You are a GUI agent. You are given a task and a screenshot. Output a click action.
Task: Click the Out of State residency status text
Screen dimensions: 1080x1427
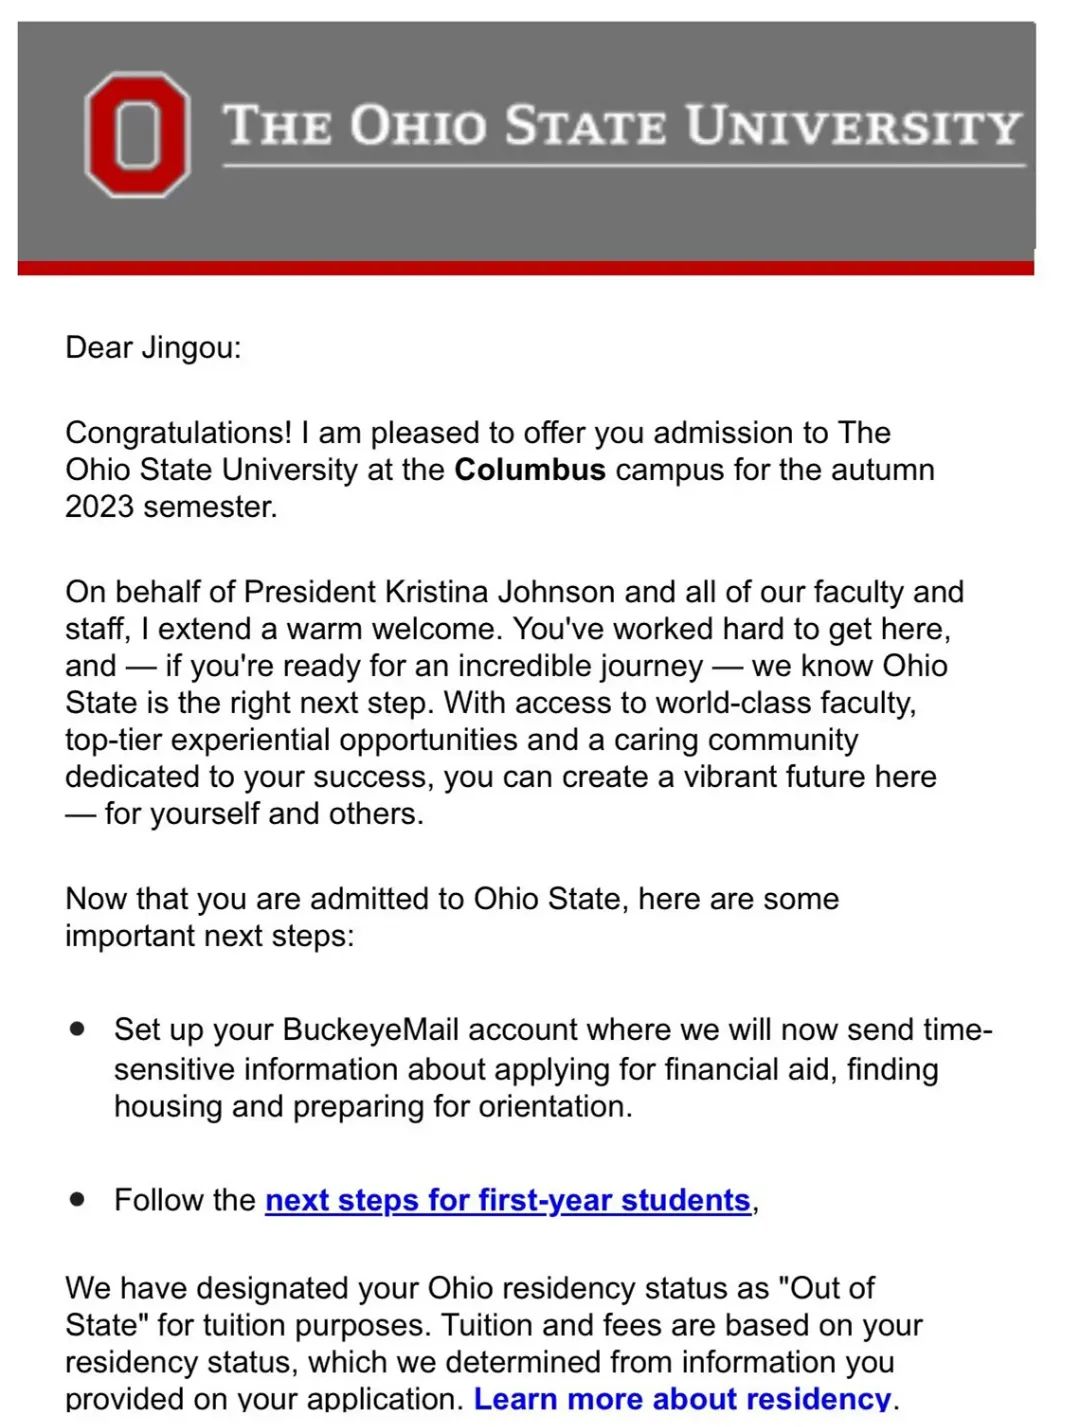[x=470, y=1306]
